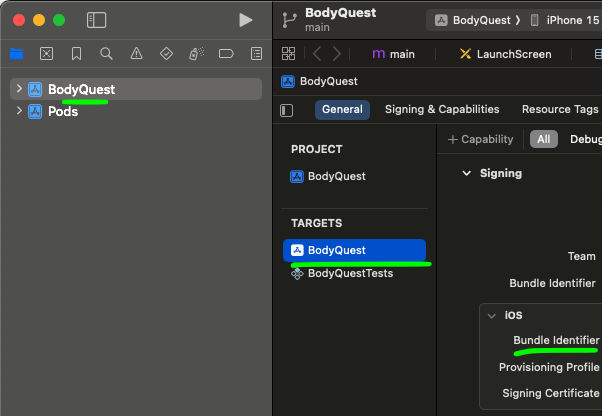
Task: Click the Provisioning Profile label
Action: 549,367
